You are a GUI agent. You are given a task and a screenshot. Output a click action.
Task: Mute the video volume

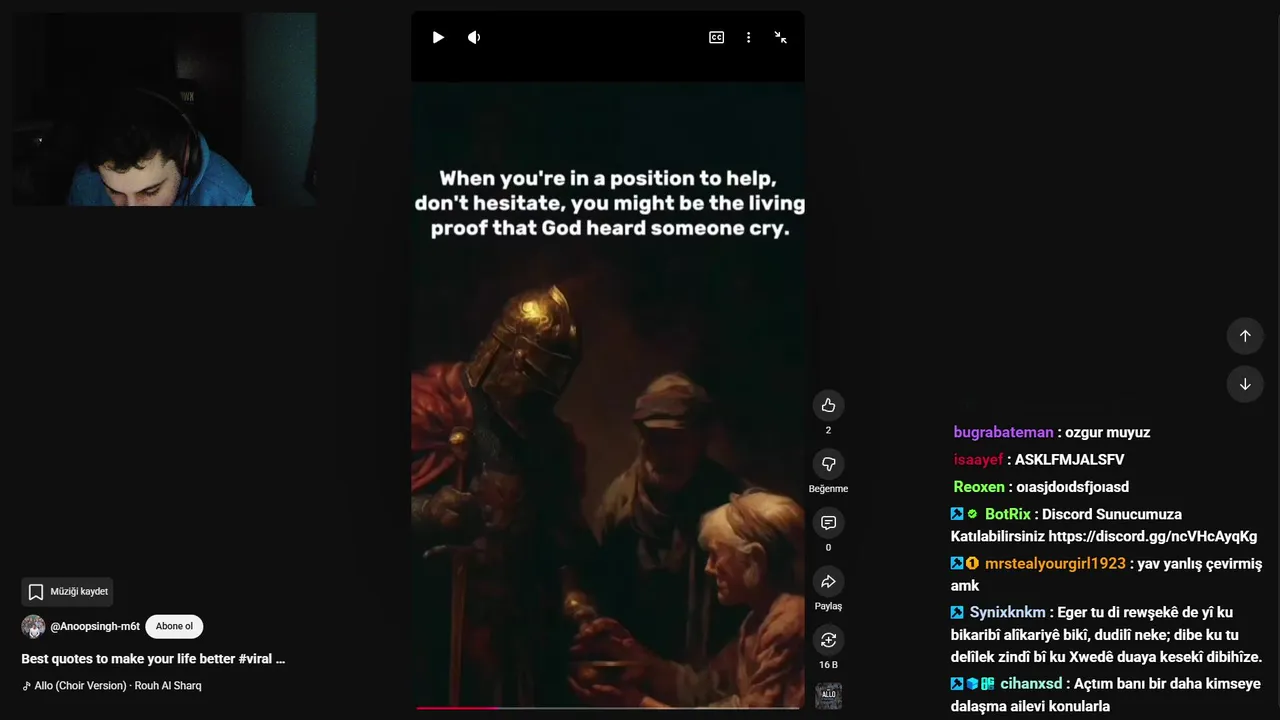(x=474, y=37)
